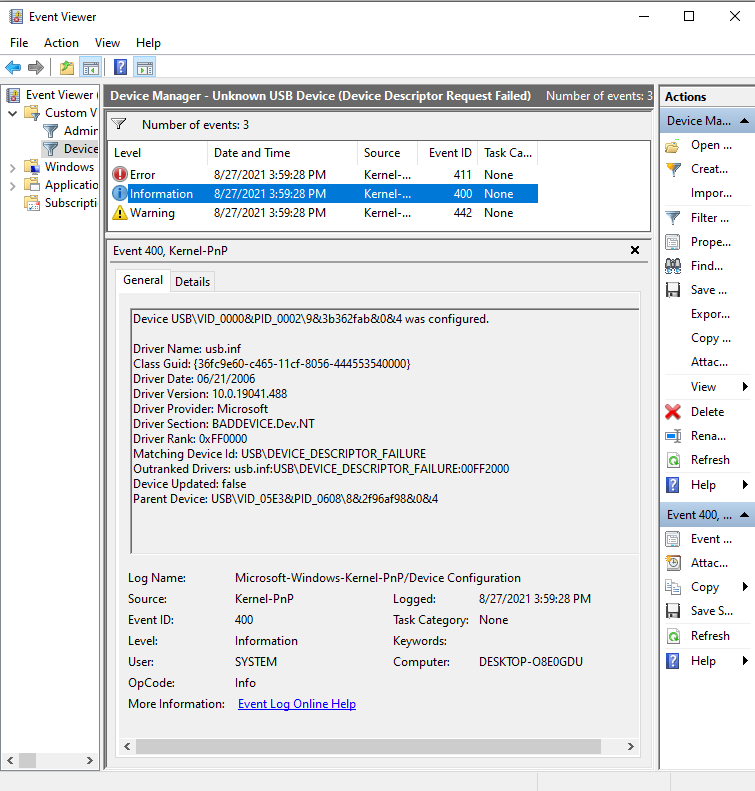Click the details scrollbar right arrow
755x791 pixels.
pyautogui.click(x=630, y=747)
